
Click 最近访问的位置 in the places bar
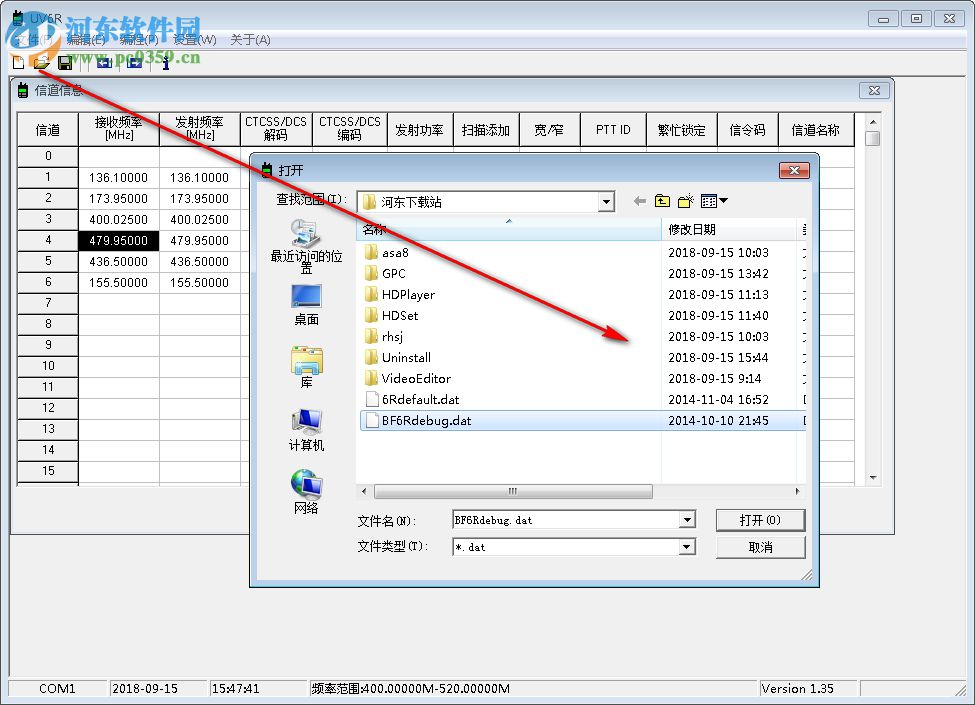pyautogui.click(x=306, y=247)
